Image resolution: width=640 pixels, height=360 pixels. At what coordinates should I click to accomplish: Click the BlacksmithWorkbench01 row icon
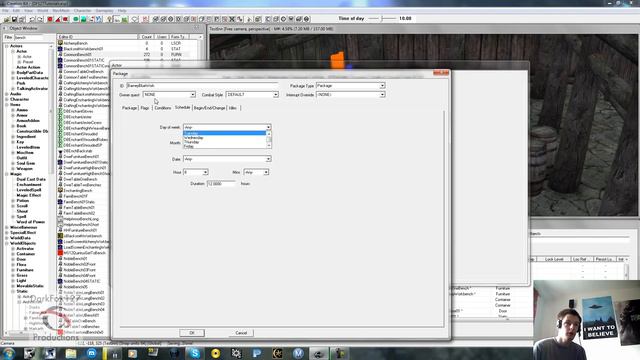(x=60, y=49)
